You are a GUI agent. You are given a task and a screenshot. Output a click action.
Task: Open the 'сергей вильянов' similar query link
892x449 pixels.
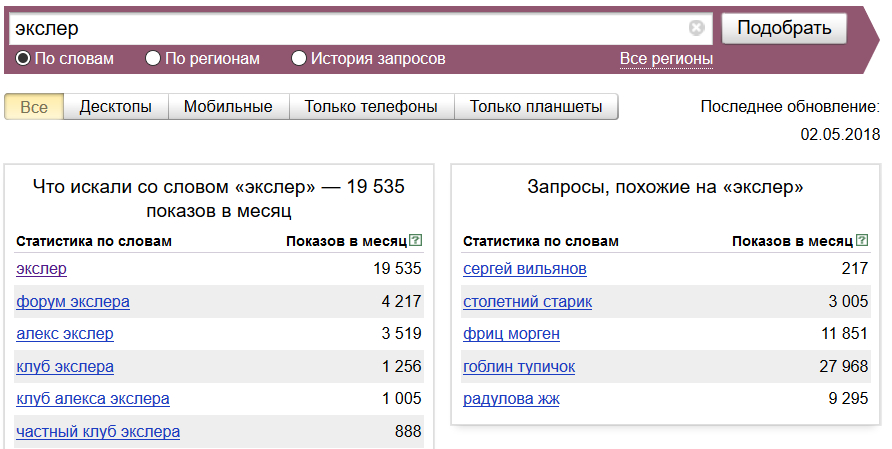pyautogui.click(x=525, y=269)
